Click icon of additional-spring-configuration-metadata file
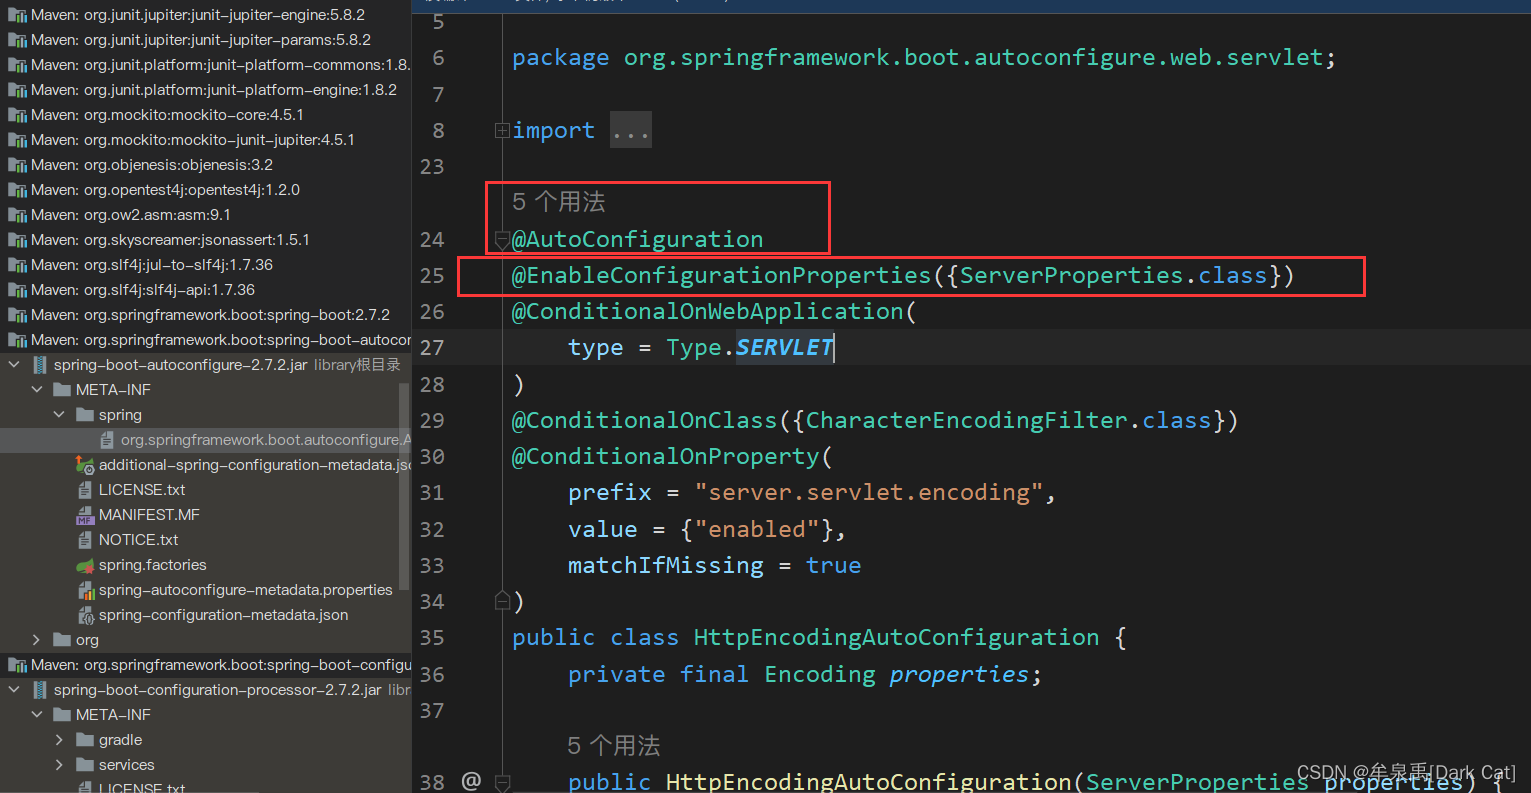This screenshot has height=793, width=1531. coord(85,465)
